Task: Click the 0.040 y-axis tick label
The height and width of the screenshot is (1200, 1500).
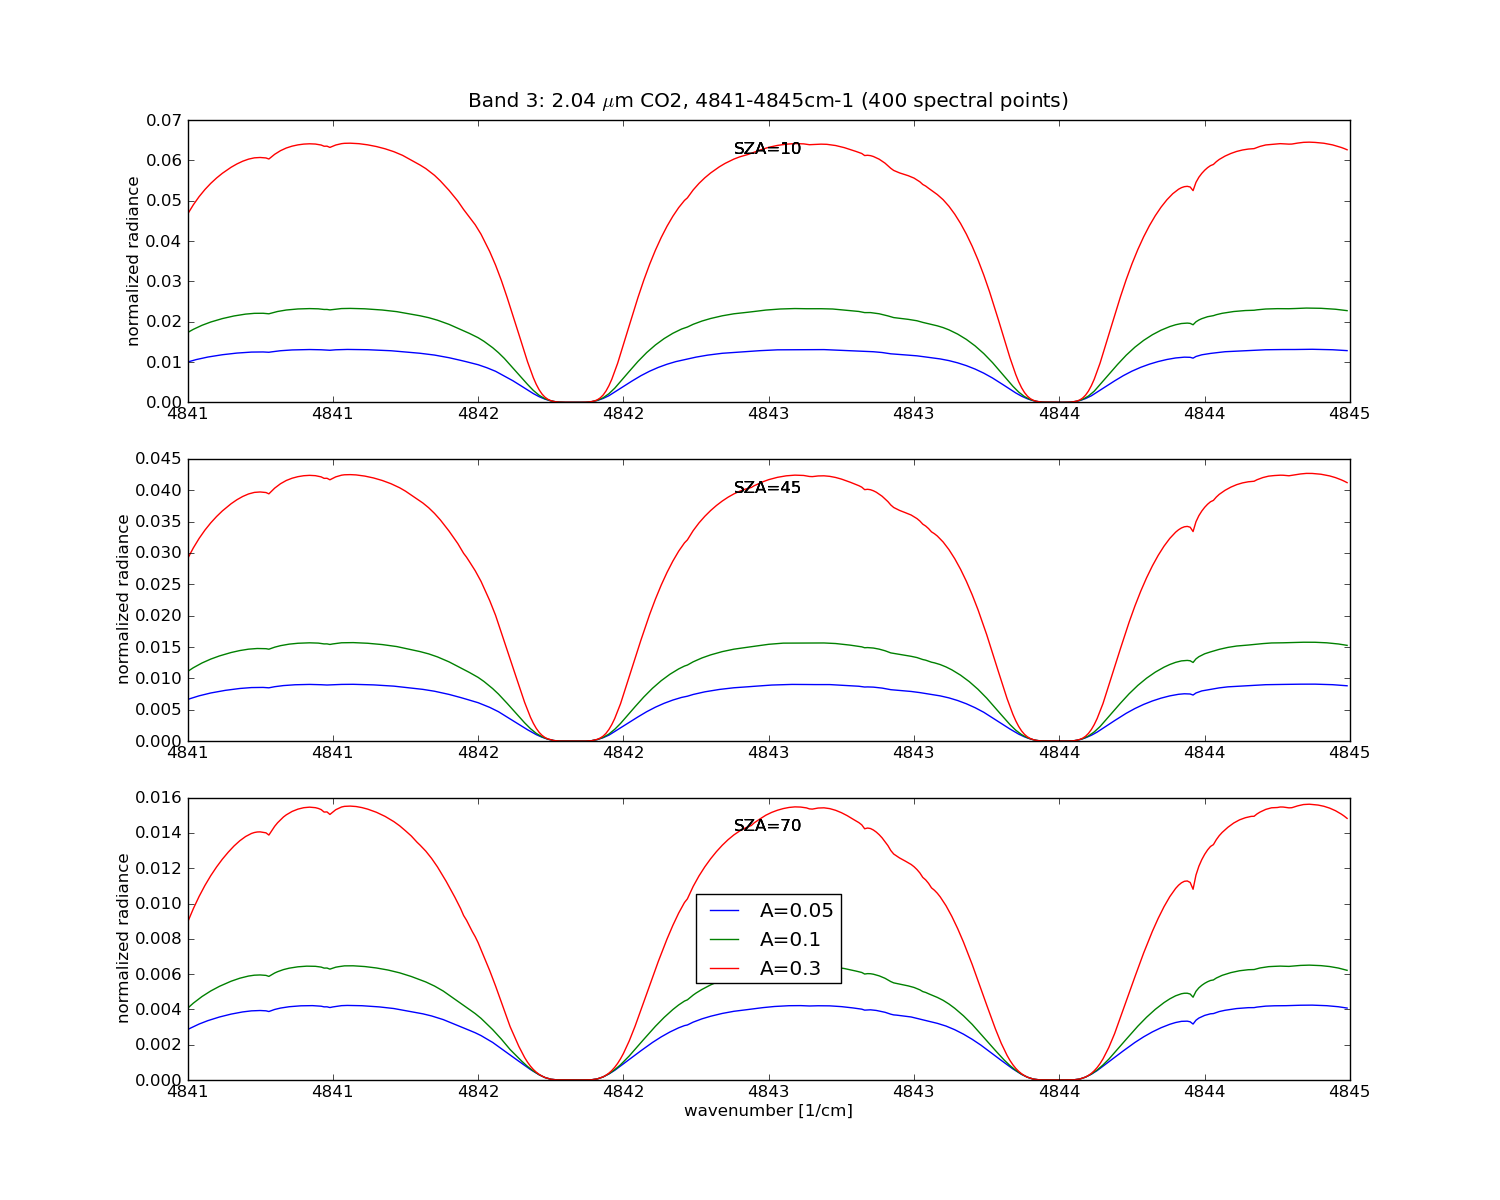Action: click(x=158, y=490)
